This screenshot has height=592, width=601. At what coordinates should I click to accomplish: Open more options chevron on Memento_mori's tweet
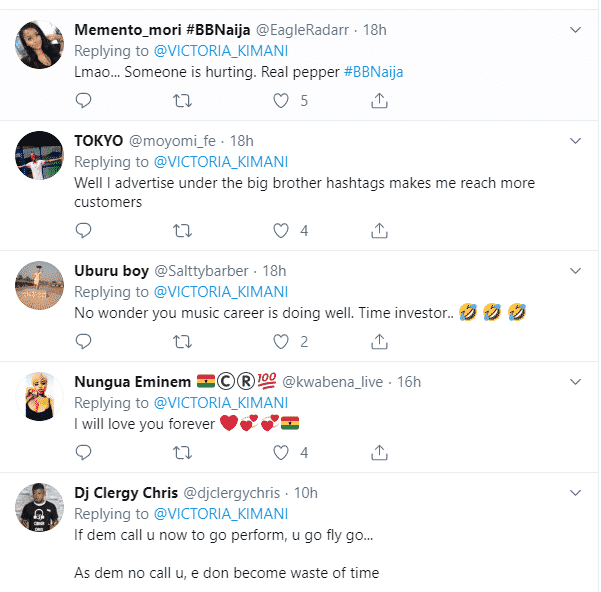[575, 30]
